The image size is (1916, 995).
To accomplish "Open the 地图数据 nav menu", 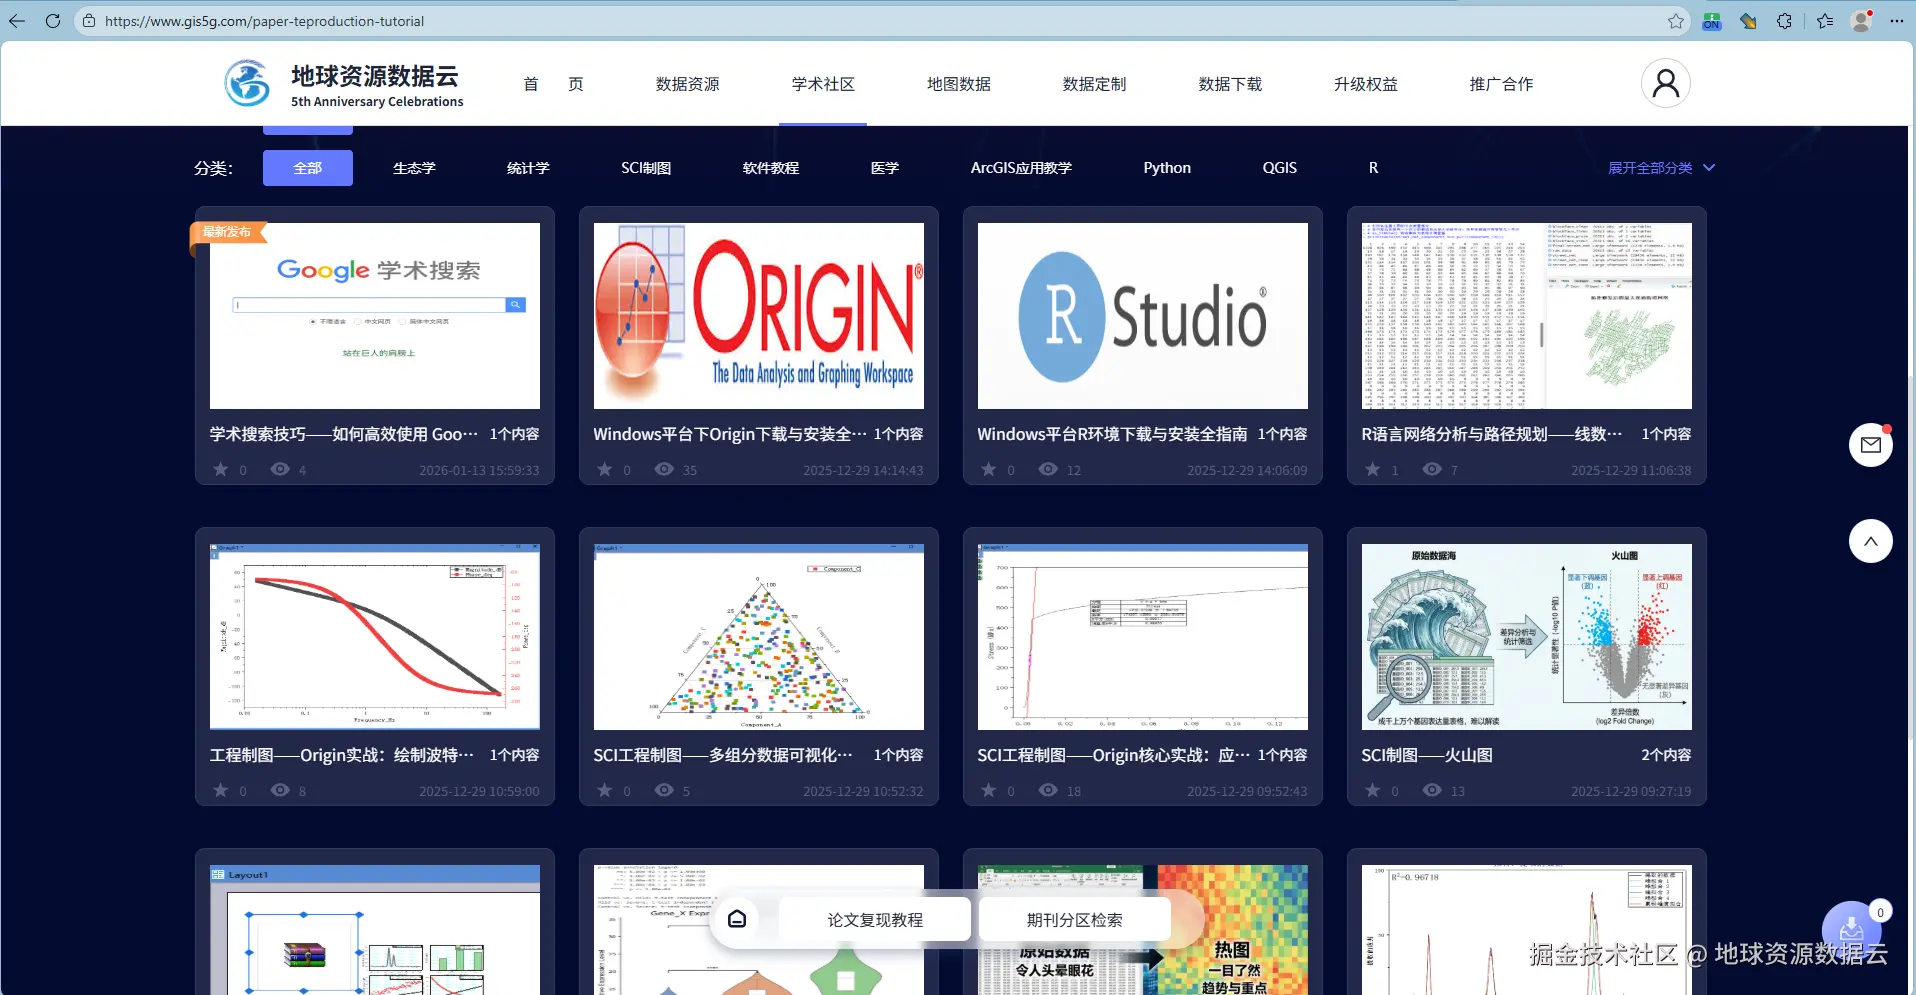I will pyautogui.click(x=959, y=84).
